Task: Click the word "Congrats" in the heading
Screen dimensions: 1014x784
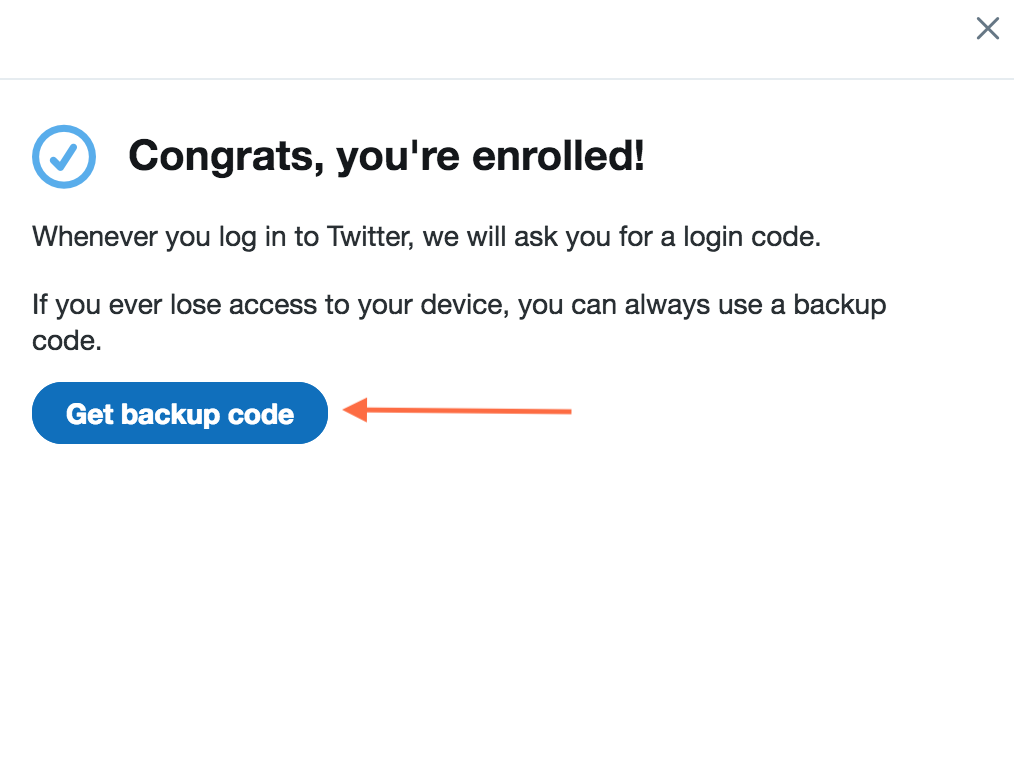Action: 220,156
